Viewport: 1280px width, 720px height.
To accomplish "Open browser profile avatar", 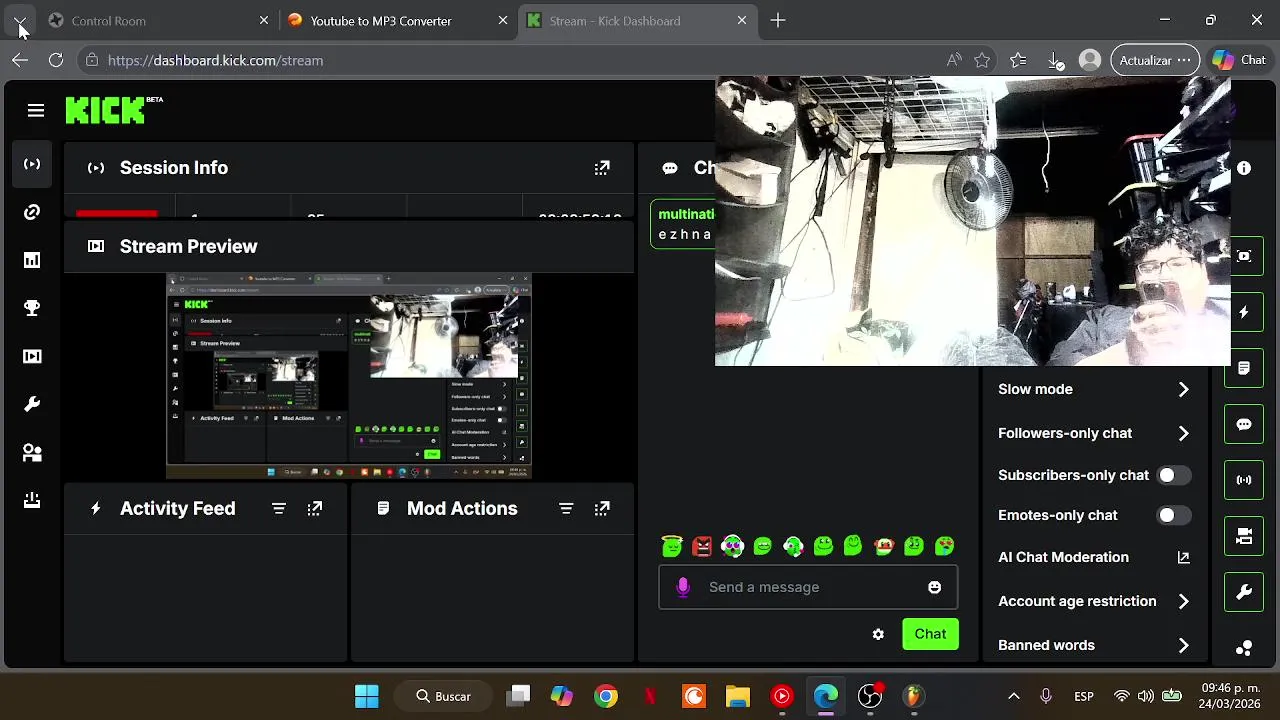I will [1090, 60].
